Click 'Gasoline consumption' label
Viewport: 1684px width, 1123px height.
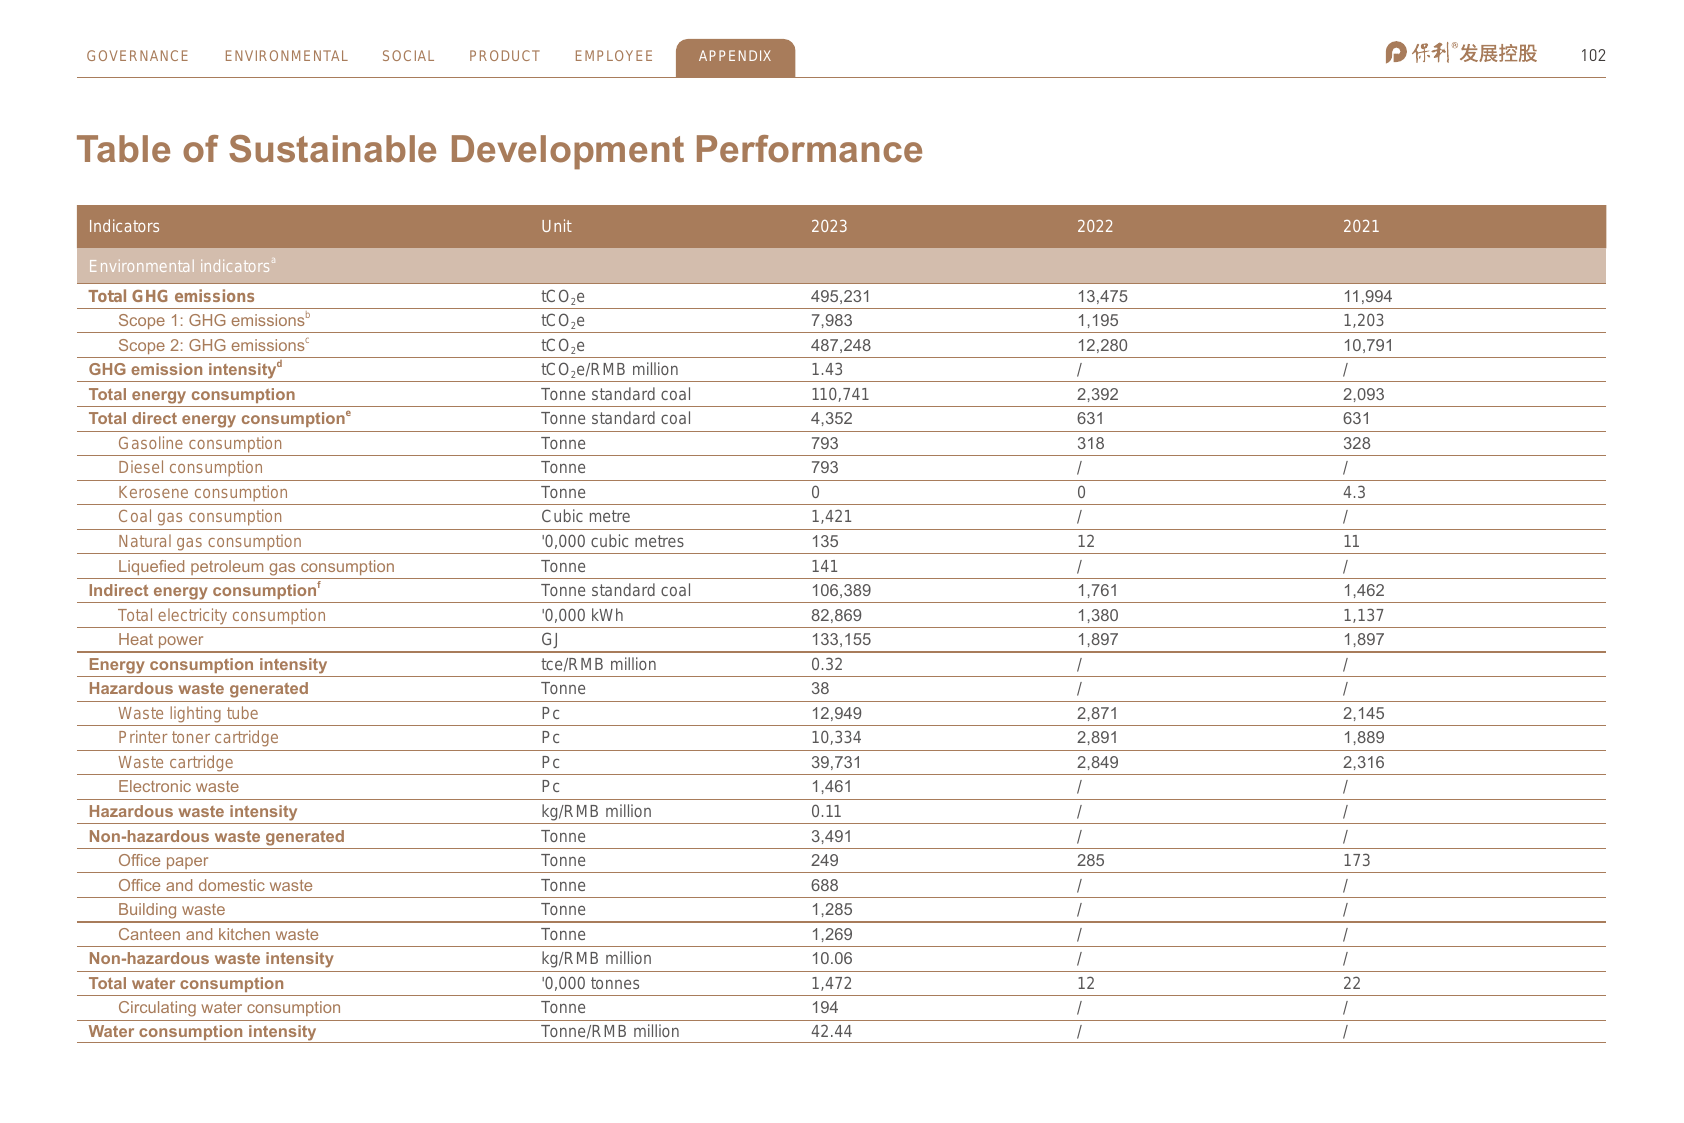pos(200,443)
